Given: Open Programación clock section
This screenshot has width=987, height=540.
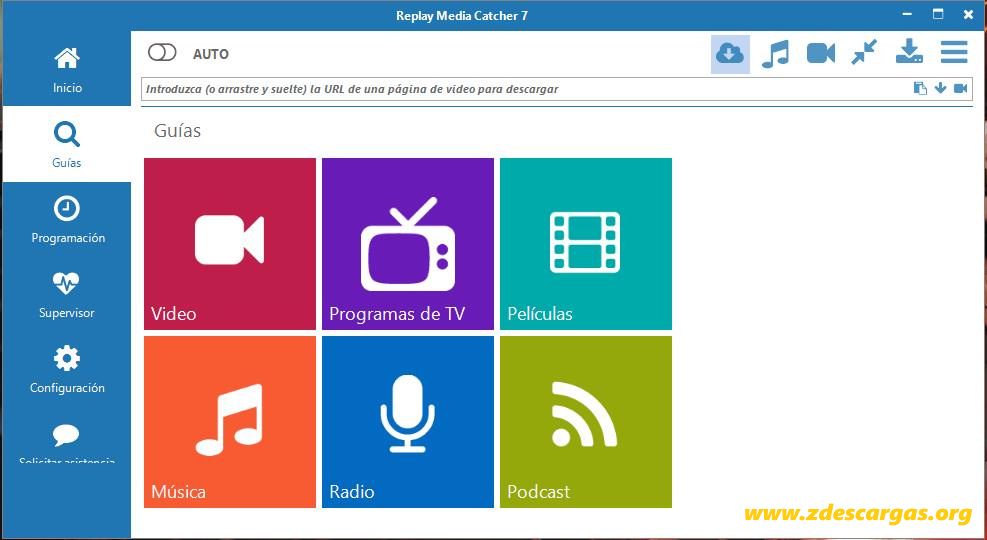Looking at the screenshot, I should pyautogui.click(x=67, y=220).
